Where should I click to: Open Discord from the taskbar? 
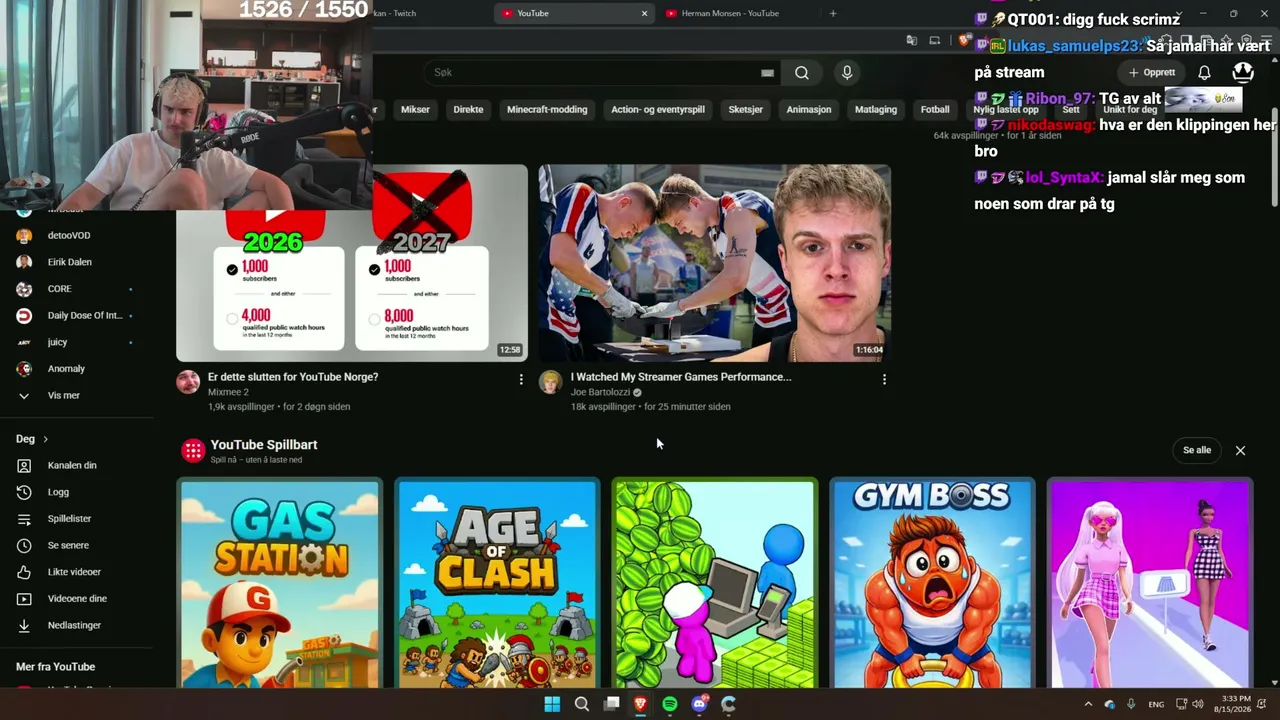point(699,704)
